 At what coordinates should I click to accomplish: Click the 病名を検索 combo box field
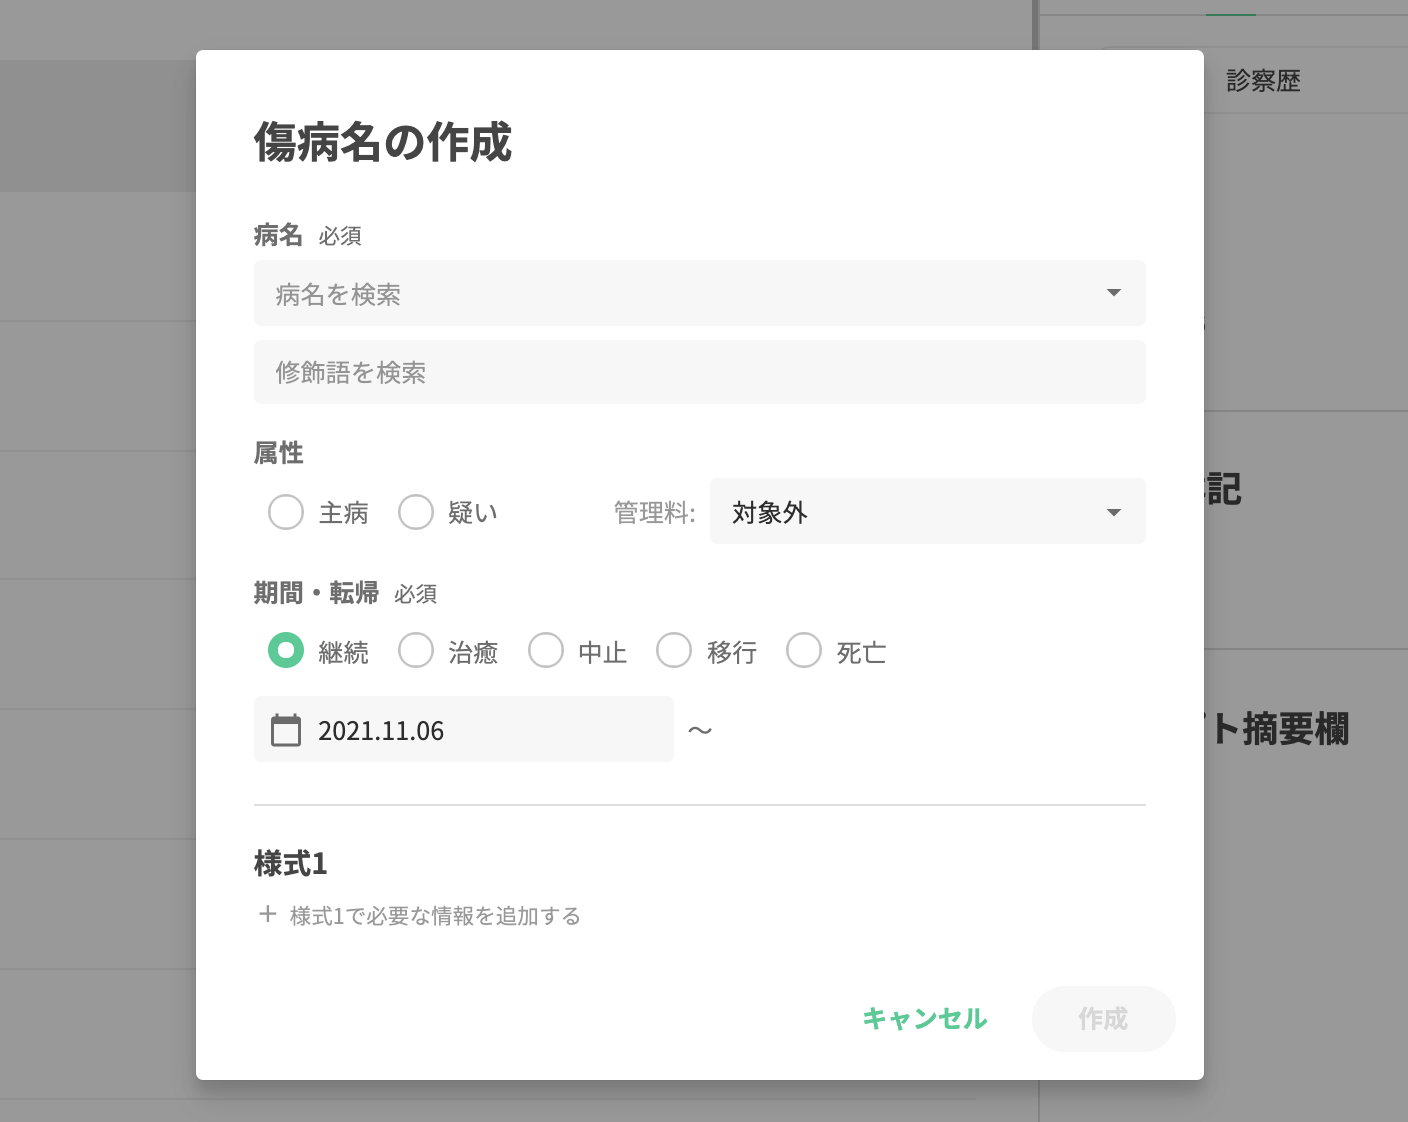point(700,293)
